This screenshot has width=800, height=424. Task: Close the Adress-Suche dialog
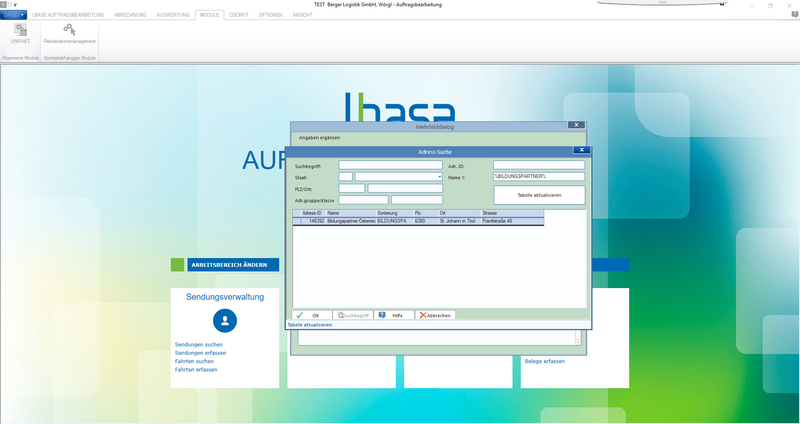(x=581, y=150)
